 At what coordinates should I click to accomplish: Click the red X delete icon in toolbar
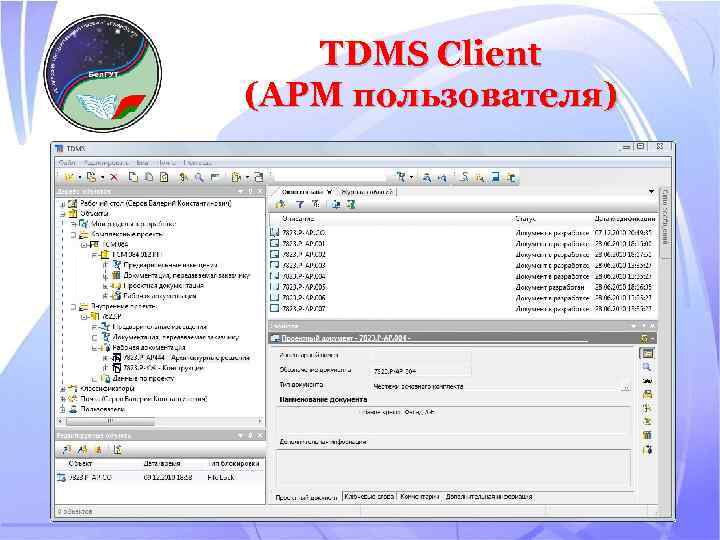tap(114, 177)
